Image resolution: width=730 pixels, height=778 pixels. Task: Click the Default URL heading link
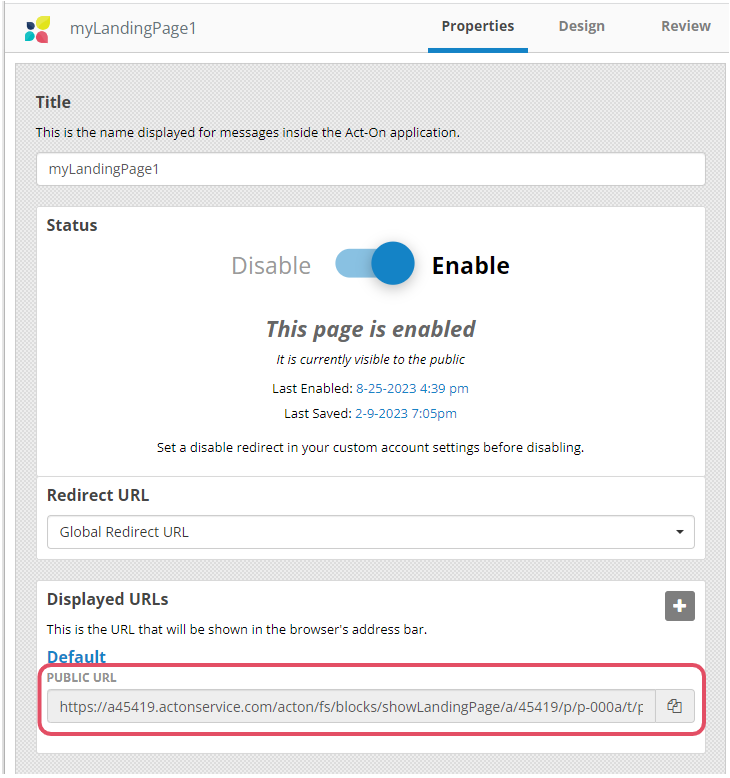point(76,657)
